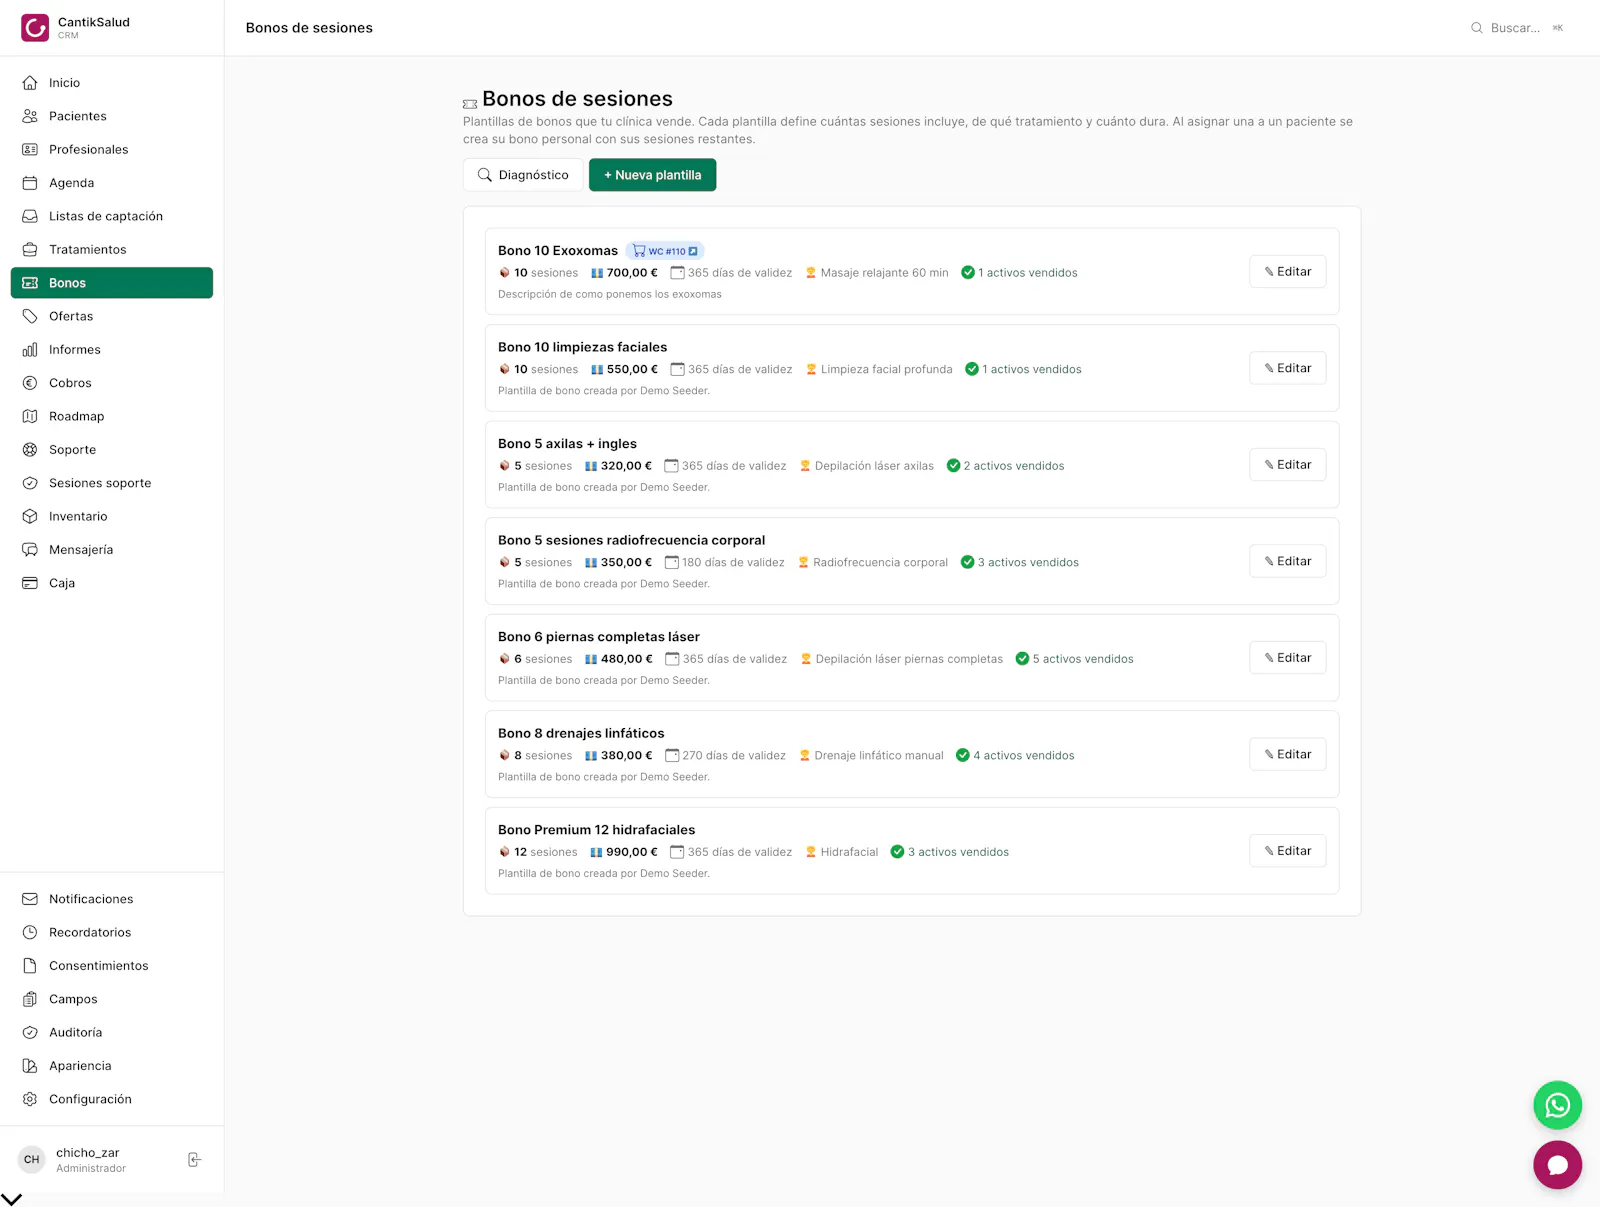Image resolution: width=1600 pixels, height=1207 pixels.
Task: Open the Agenda calendar
Action: coord(112,183)
